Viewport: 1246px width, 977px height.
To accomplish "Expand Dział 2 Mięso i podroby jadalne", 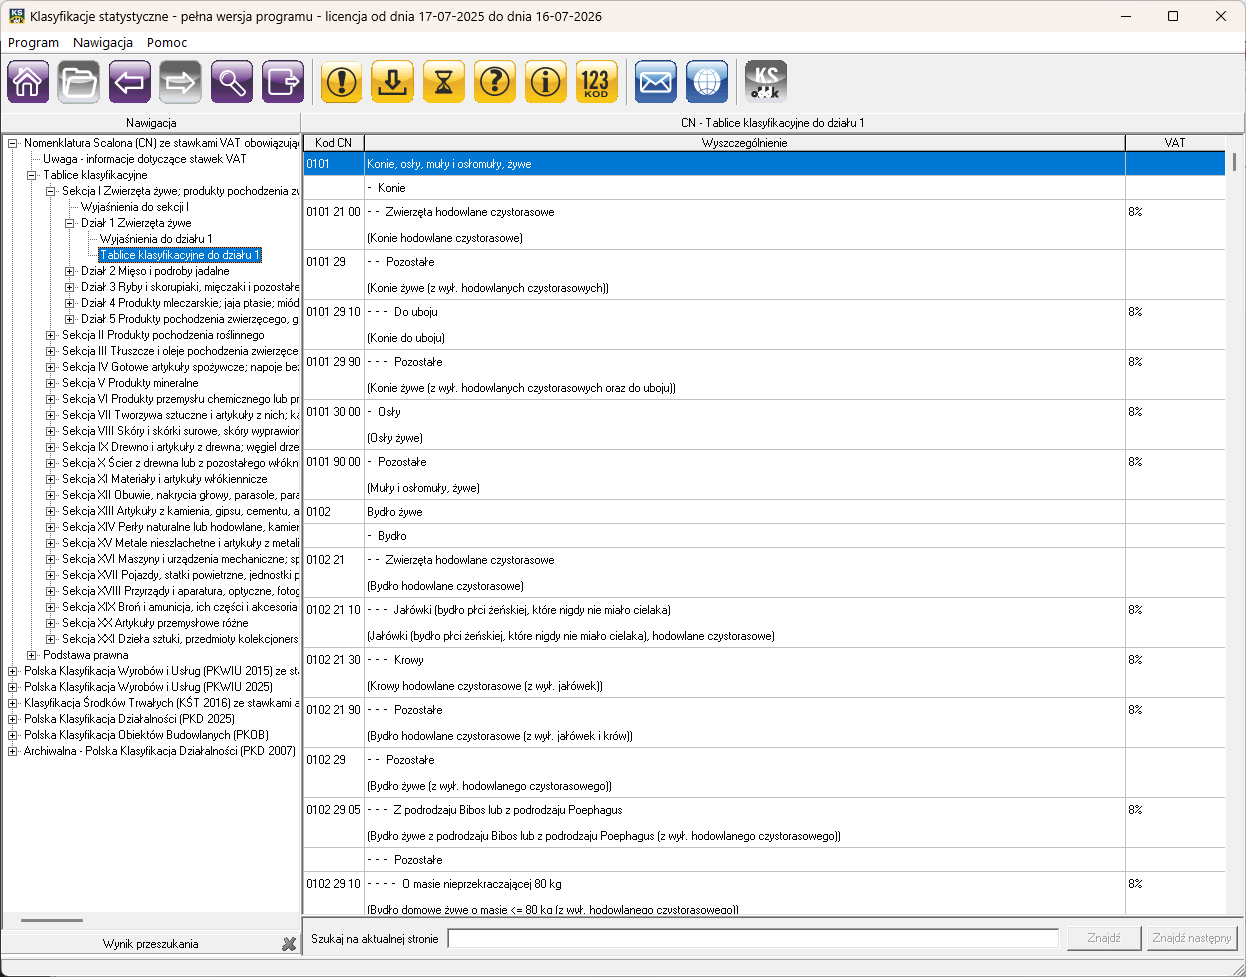I will [70, 271].
